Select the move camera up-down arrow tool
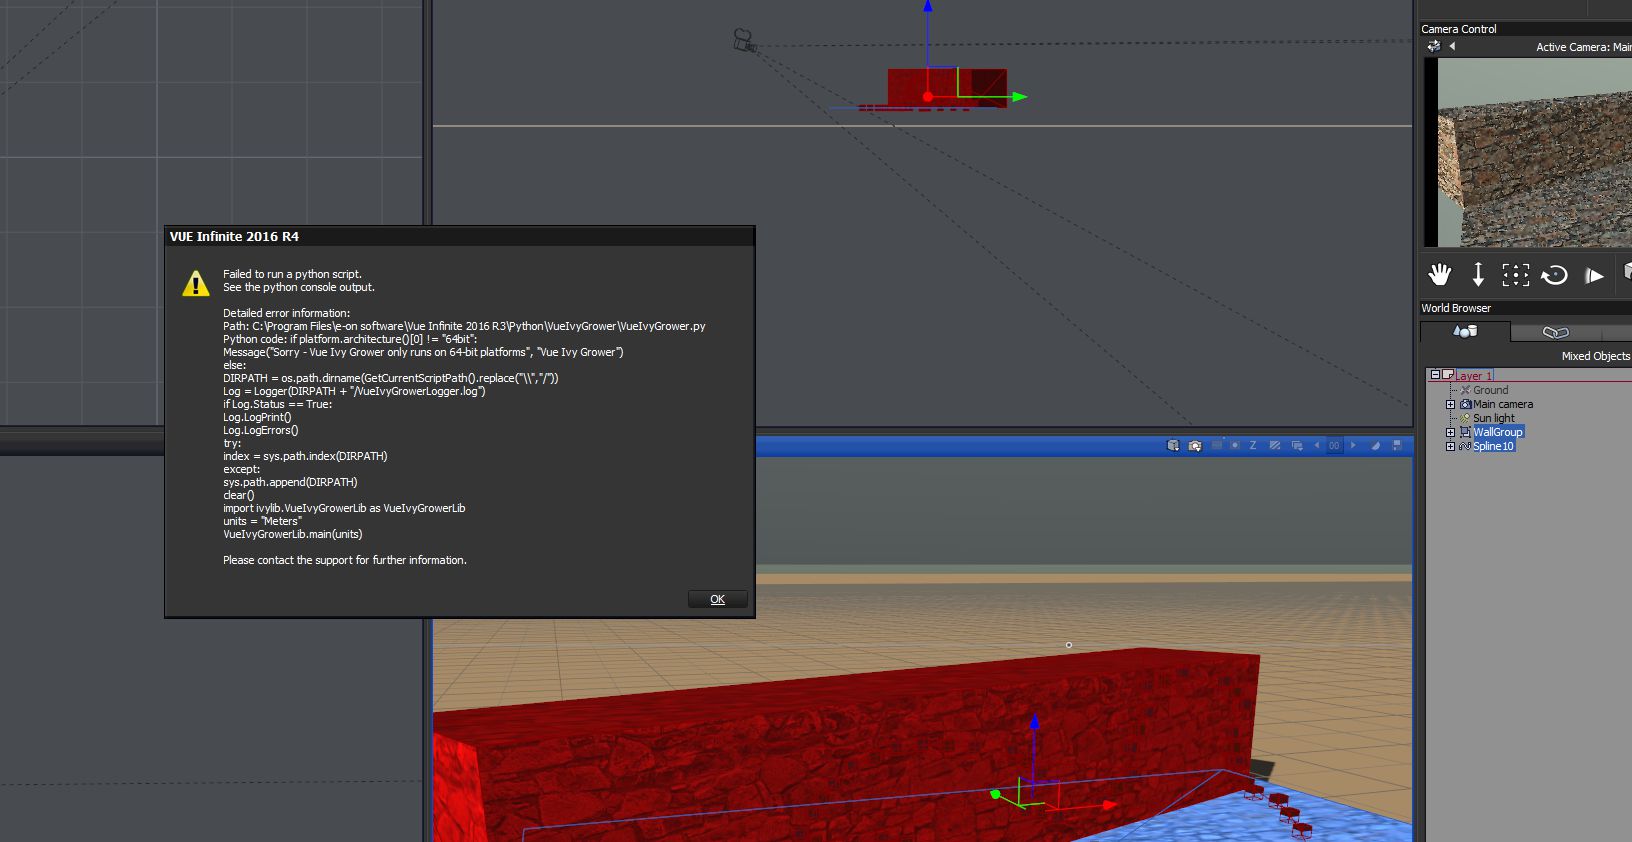The image size is (1632, 842). (1478, 274)
